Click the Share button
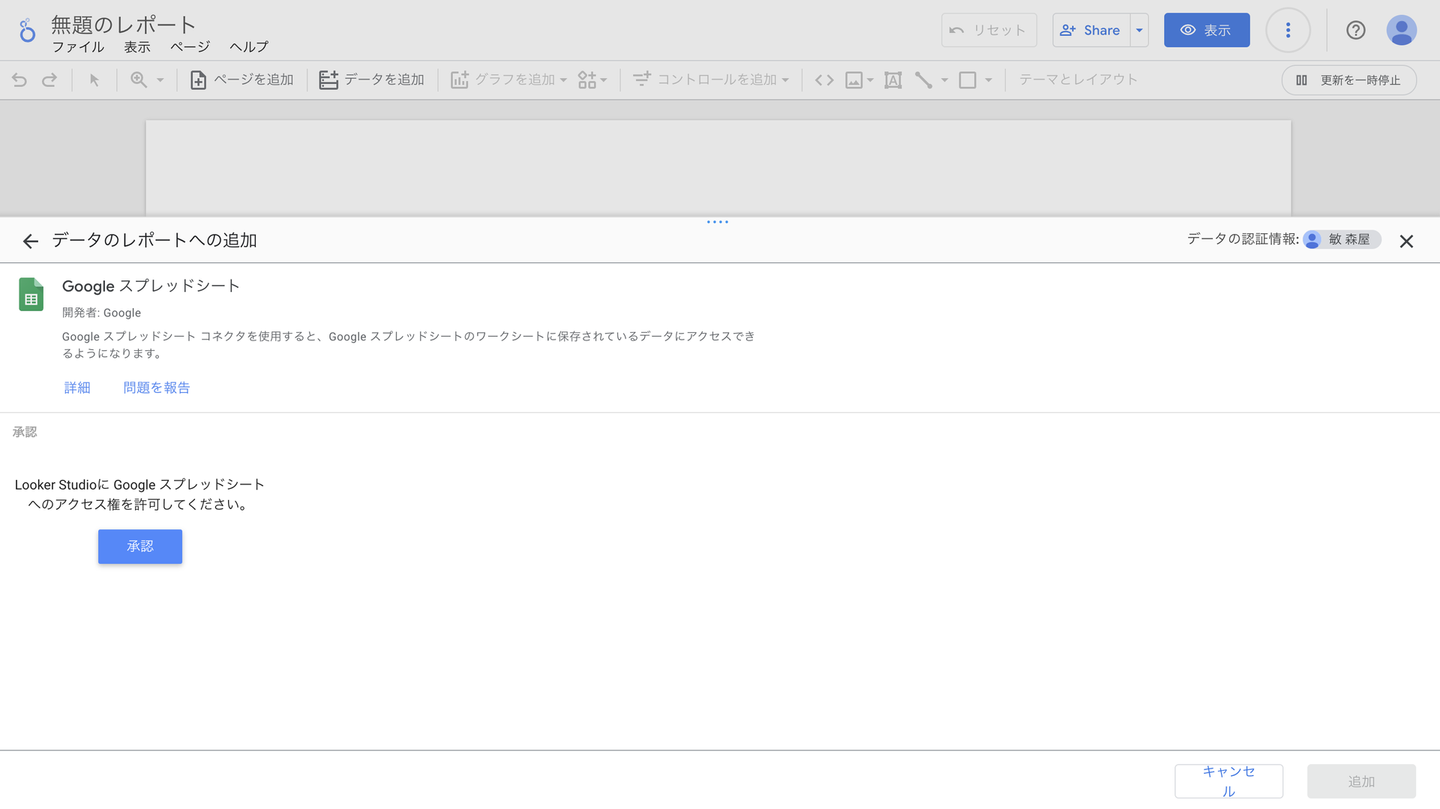This screenshot has width=1440, height=809. tap(1091, 30)
